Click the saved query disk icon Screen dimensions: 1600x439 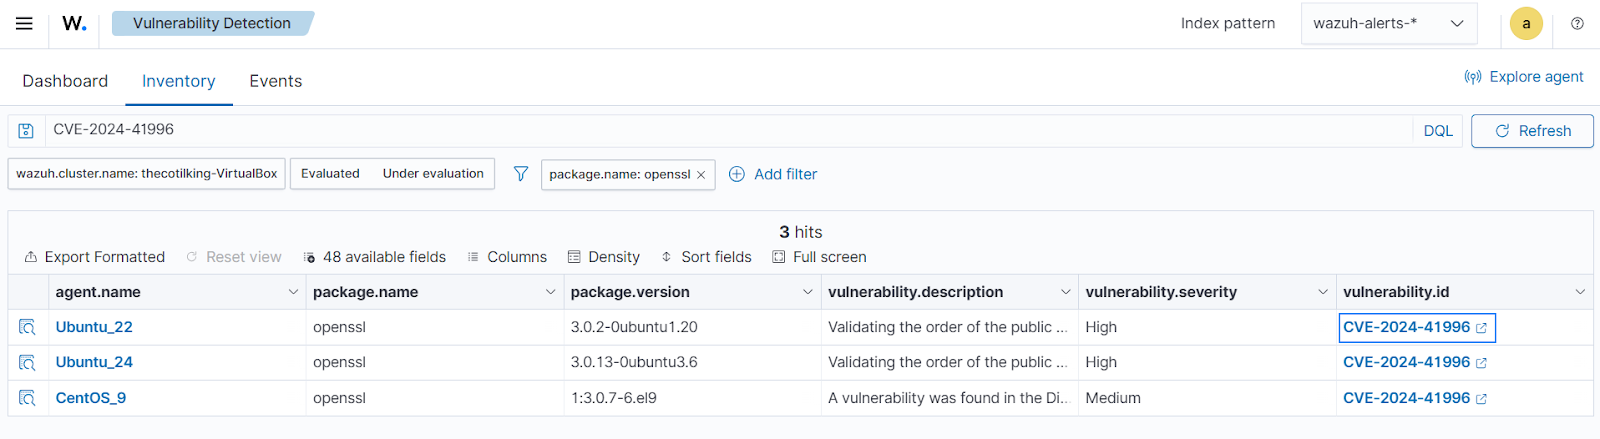click(26, 130)
